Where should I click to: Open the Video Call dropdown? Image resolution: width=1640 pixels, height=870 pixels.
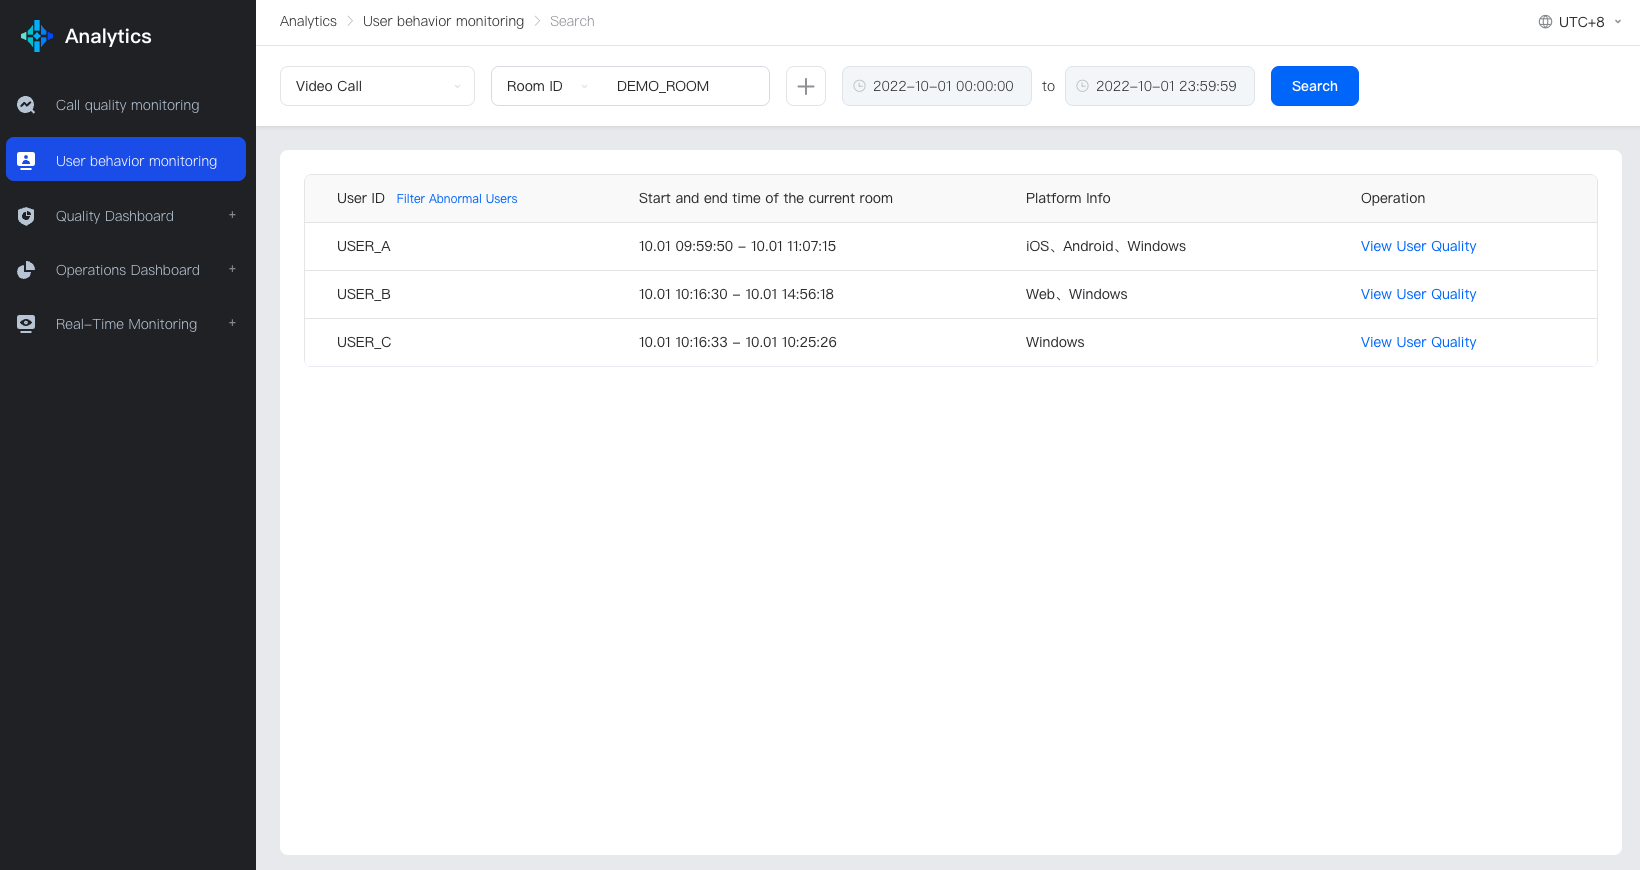(377, 86)
